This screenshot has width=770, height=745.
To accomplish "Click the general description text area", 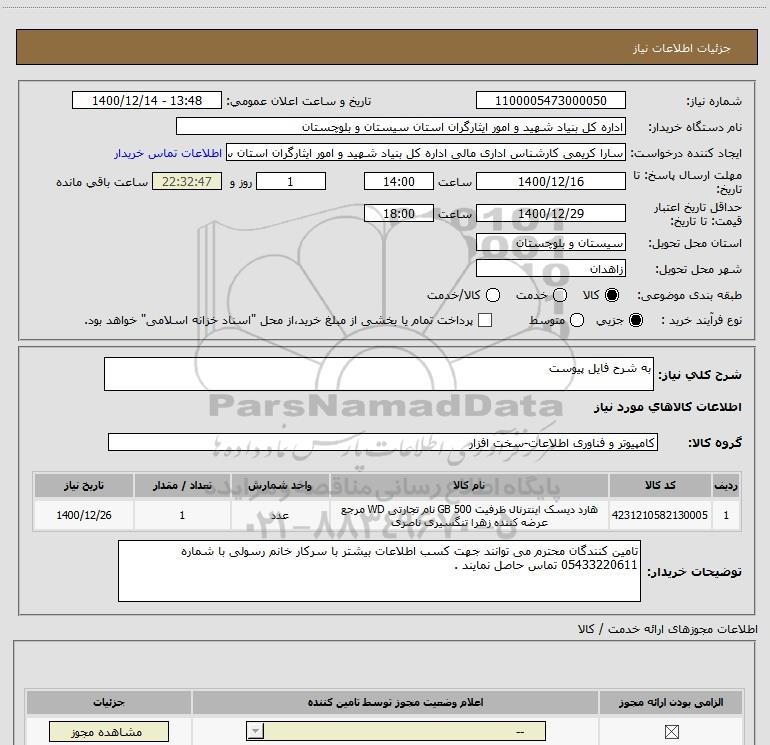I will click(379, 374).
